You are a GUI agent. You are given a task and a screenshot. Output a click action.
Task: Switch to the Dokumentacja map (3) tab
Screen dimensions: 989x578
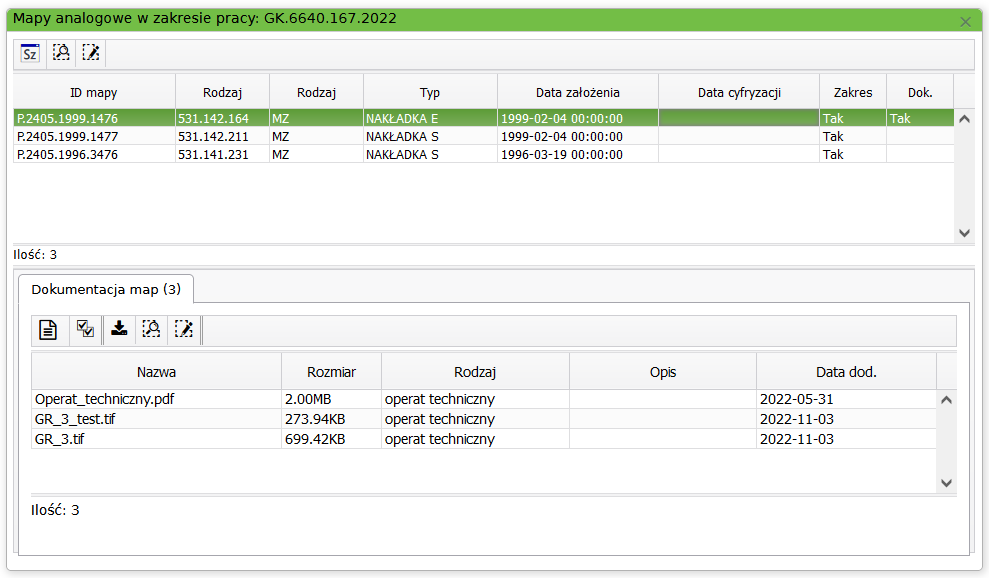(x=106, y=289)
